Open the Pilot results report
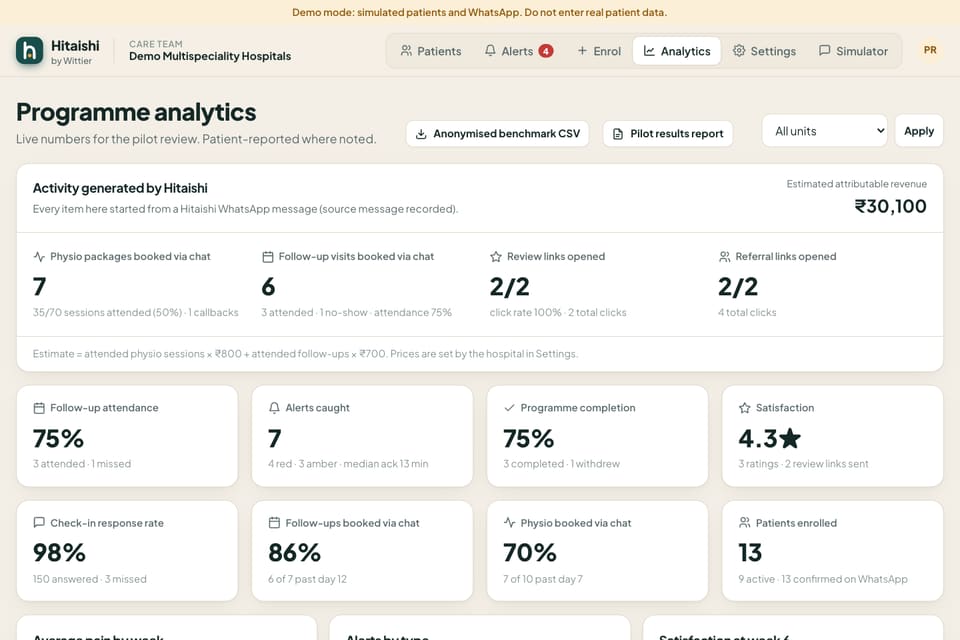Screen dimensions: 960x640 pyautogui.click(x=668, y=134)
